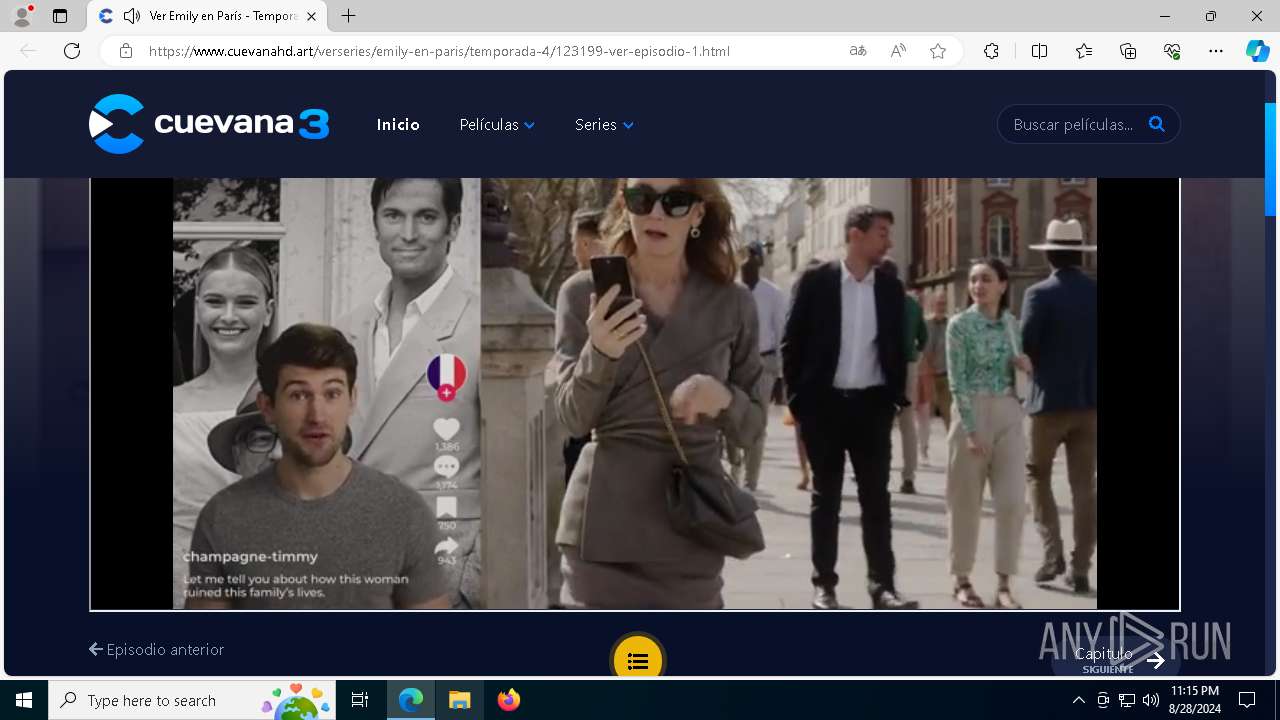The width and height of the screenshot is (1280, 720).
Task: Toggle Split screen view
Action: [x=1039, y=51]
